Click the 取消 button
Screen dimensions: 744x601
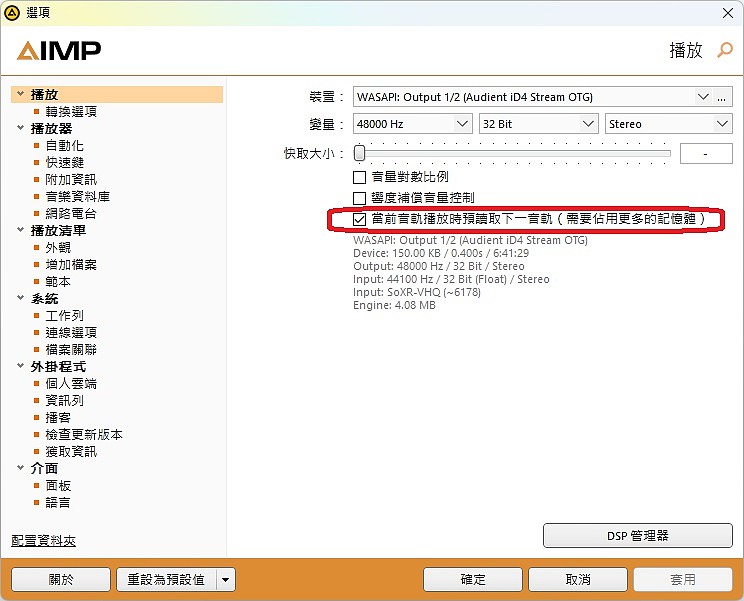(578, 580)
